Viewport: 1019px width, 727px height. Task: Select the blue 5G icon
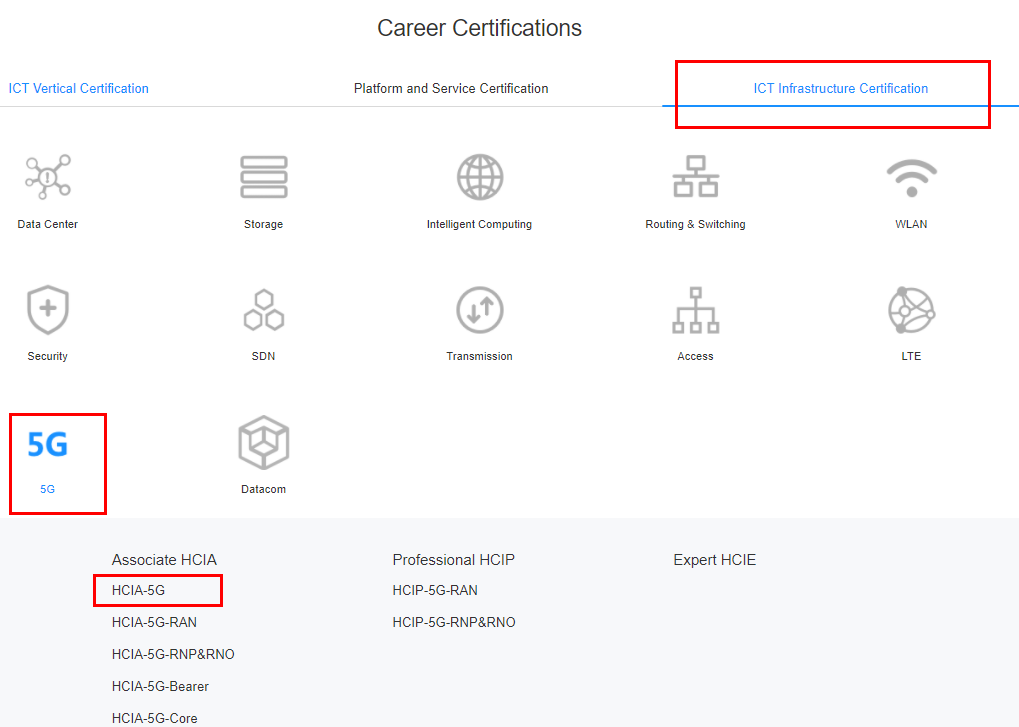(x=47, y=444)
